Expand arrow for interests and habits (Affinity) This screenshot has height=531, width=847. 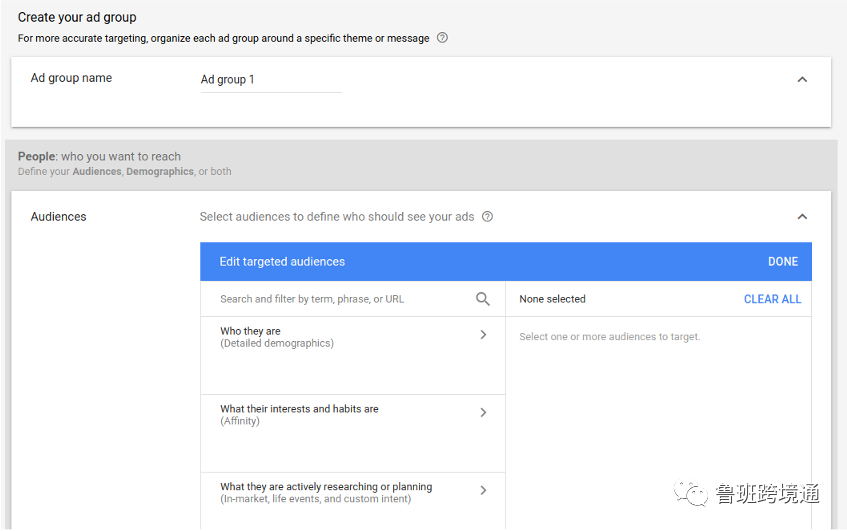point(483,413)
